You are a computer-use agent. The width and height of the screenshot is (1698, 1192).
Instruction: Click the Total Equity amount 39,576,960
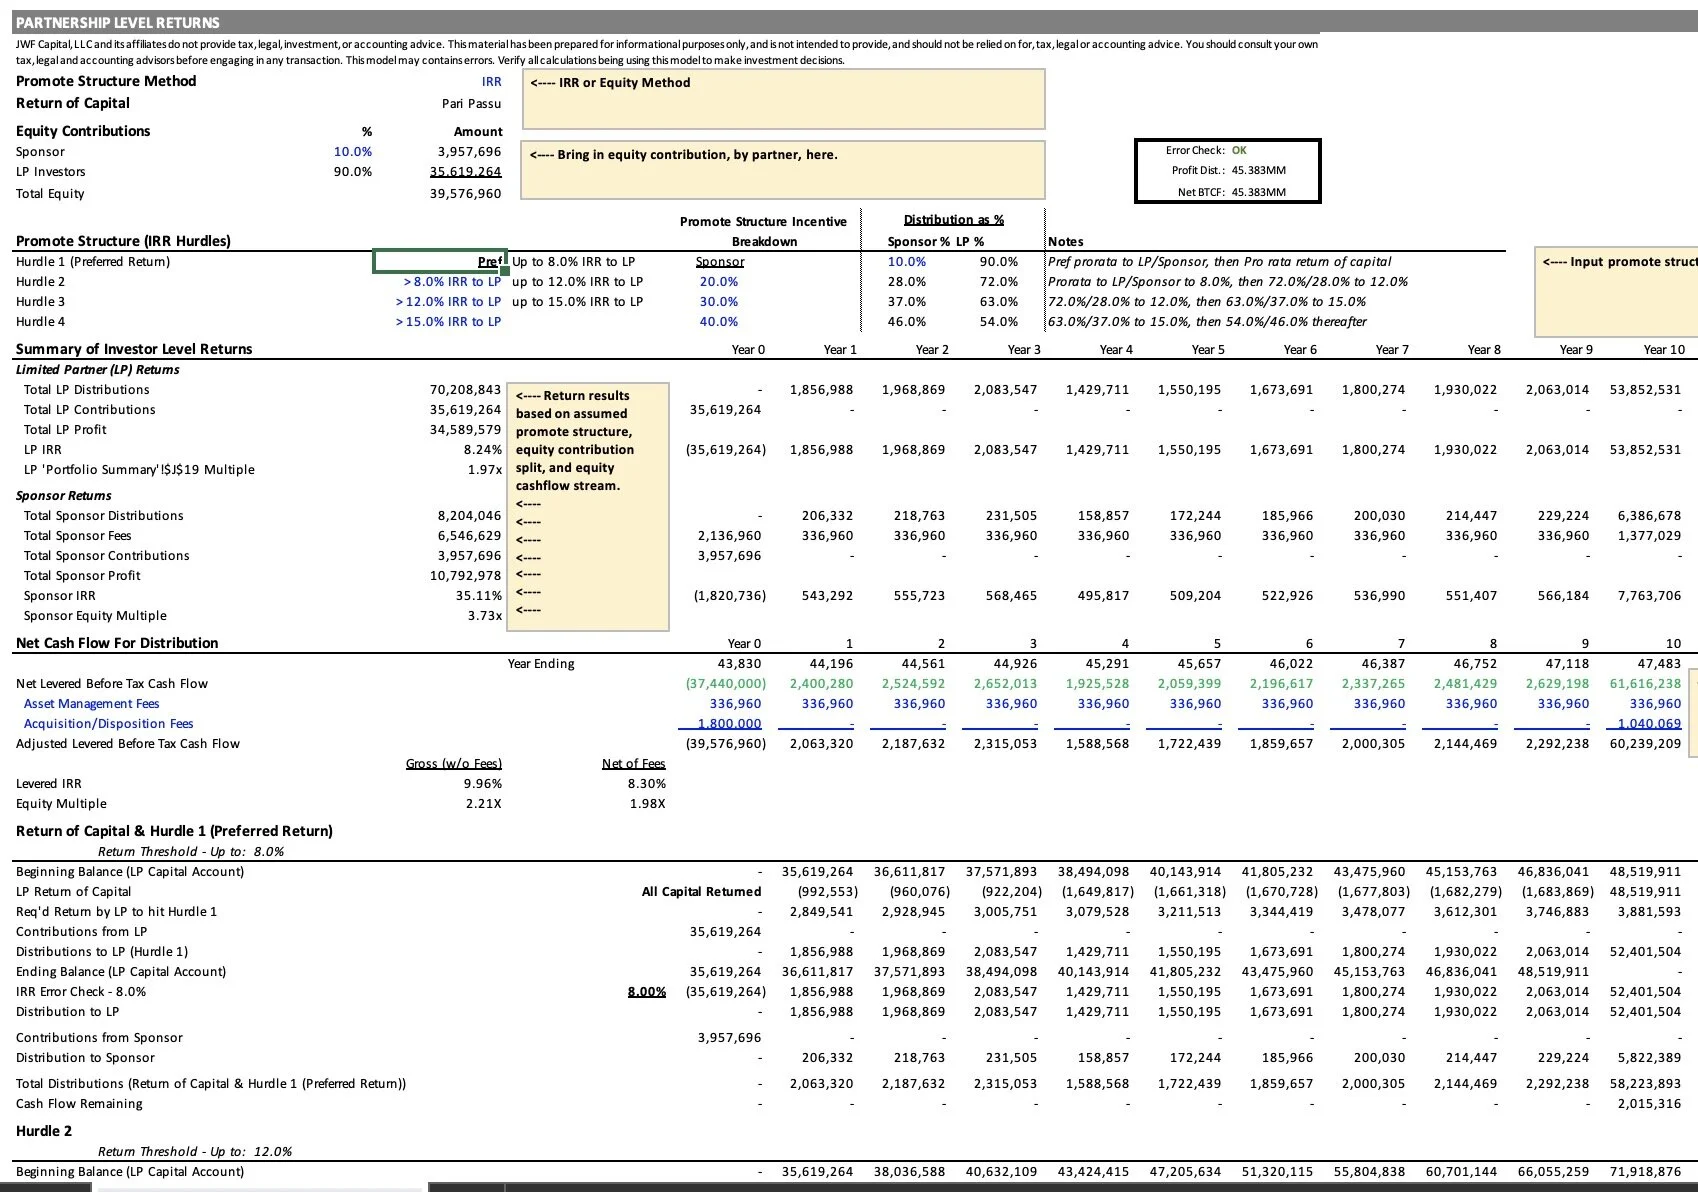465,194
